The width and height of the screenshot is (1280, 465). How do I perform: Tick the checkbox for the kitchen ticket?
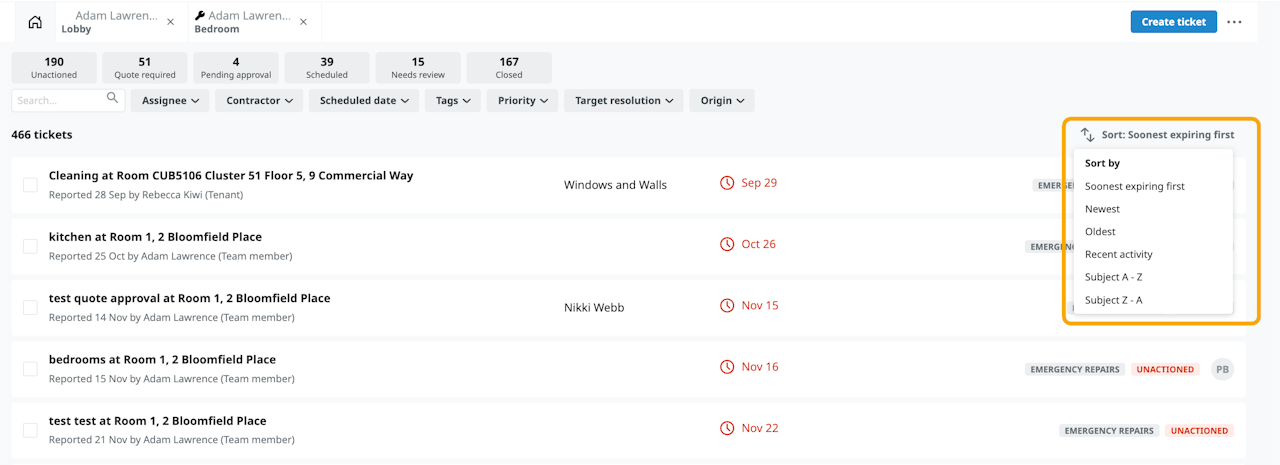(x=30, y=246)
